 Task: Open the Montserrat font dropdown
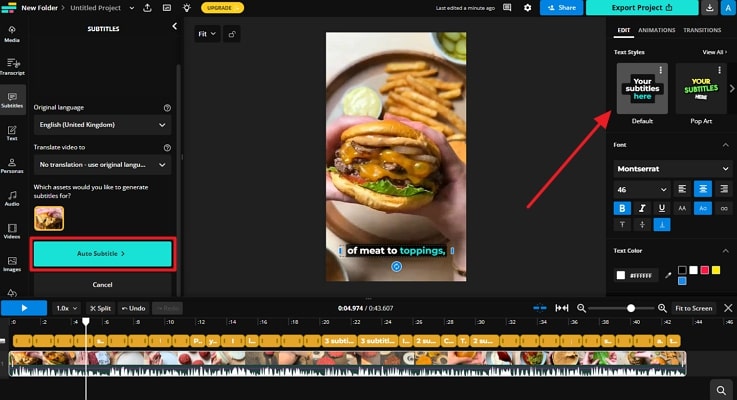point(672,169)
